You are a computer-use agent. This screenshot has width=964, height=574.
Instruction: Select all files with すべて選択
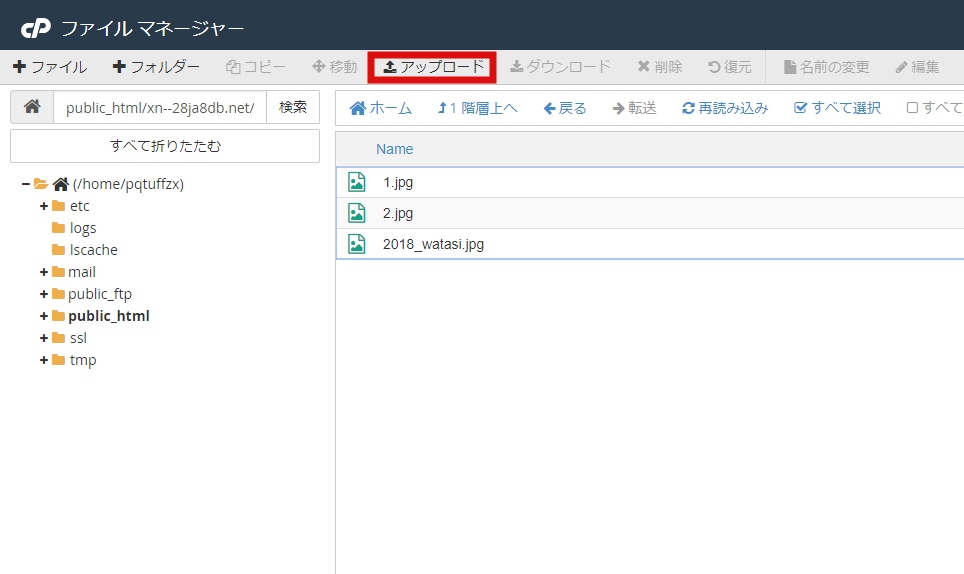pyautogui.click(x=837, y=108)
